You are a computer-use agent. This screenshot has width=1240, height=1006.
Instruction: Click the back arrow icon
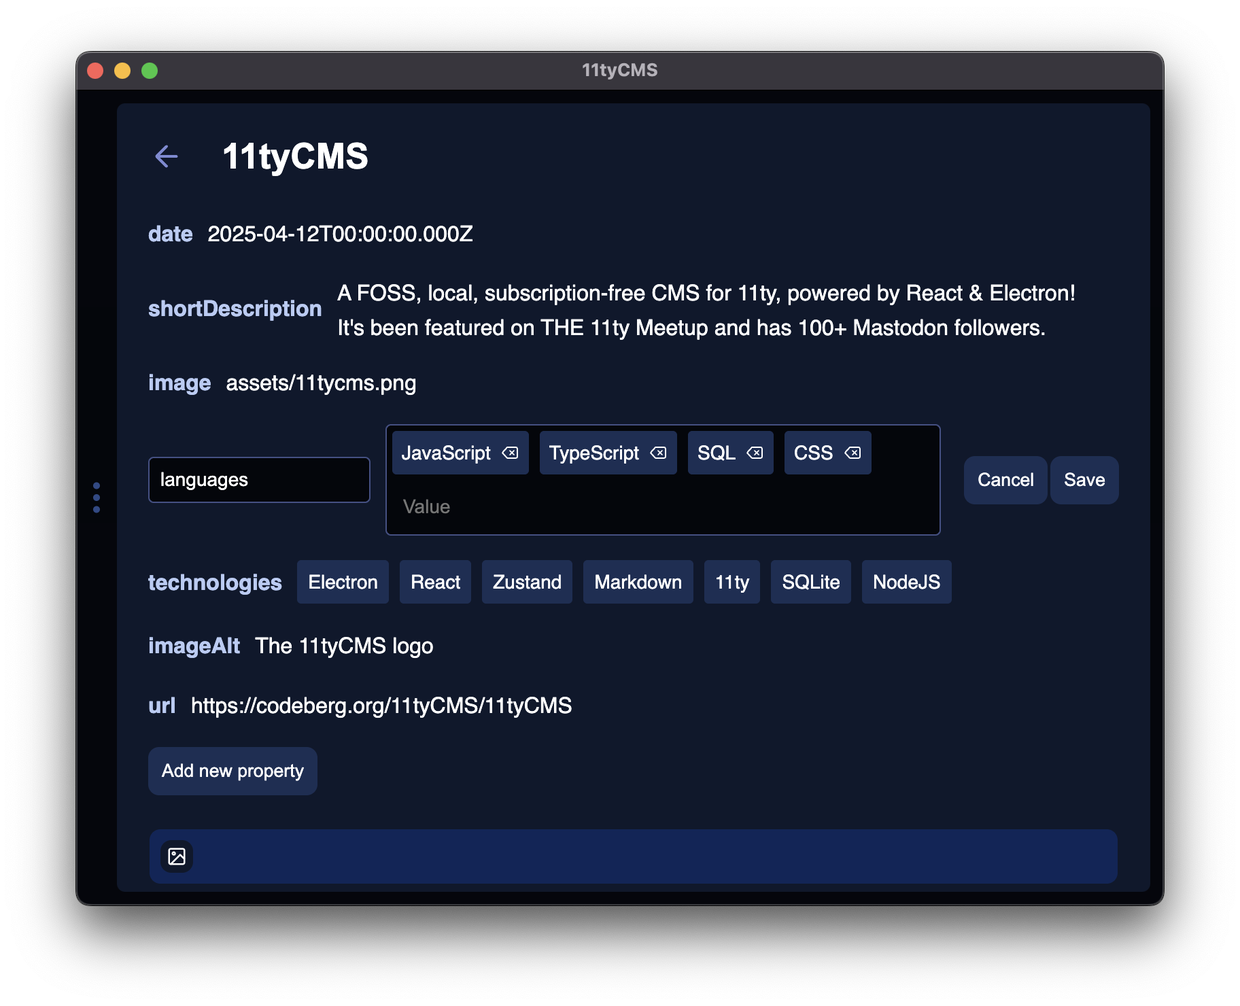[166, 156]
